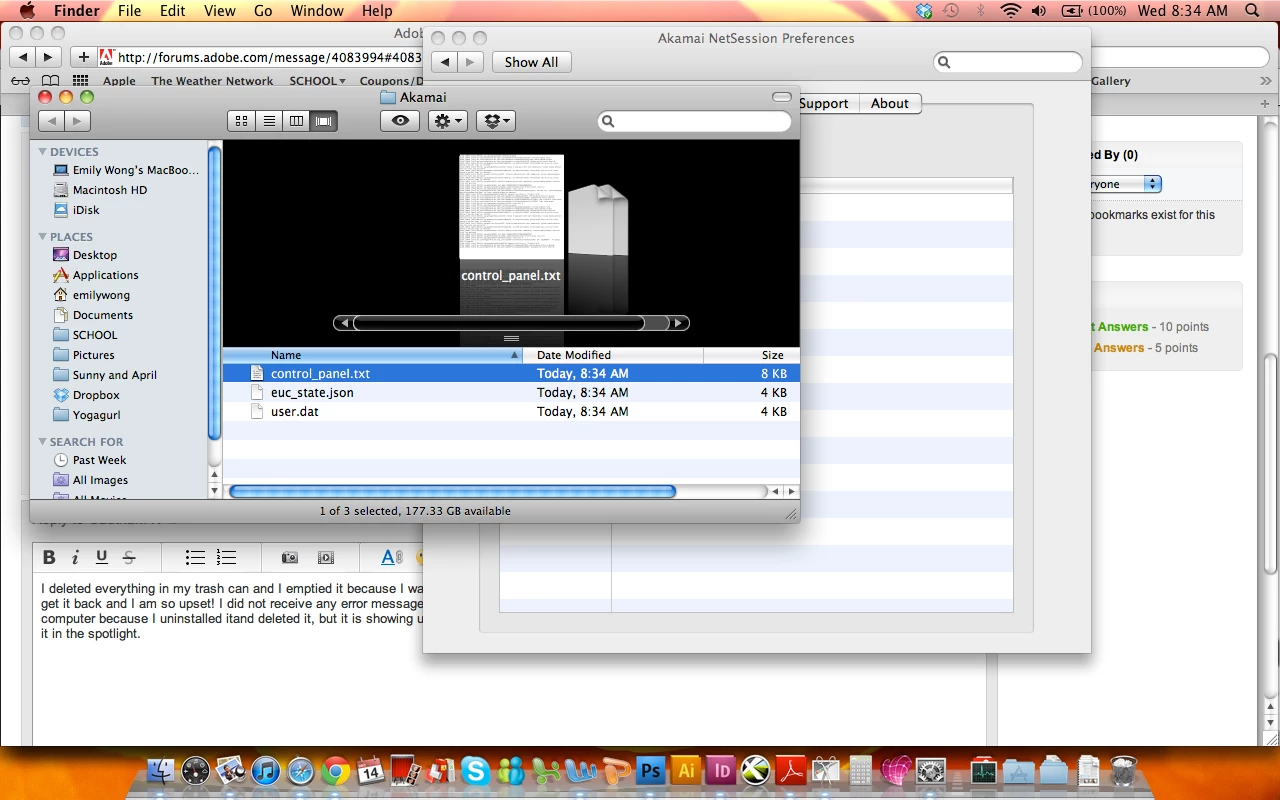
Task: Open Photoshop from the Dock
Action: point(651,771)
